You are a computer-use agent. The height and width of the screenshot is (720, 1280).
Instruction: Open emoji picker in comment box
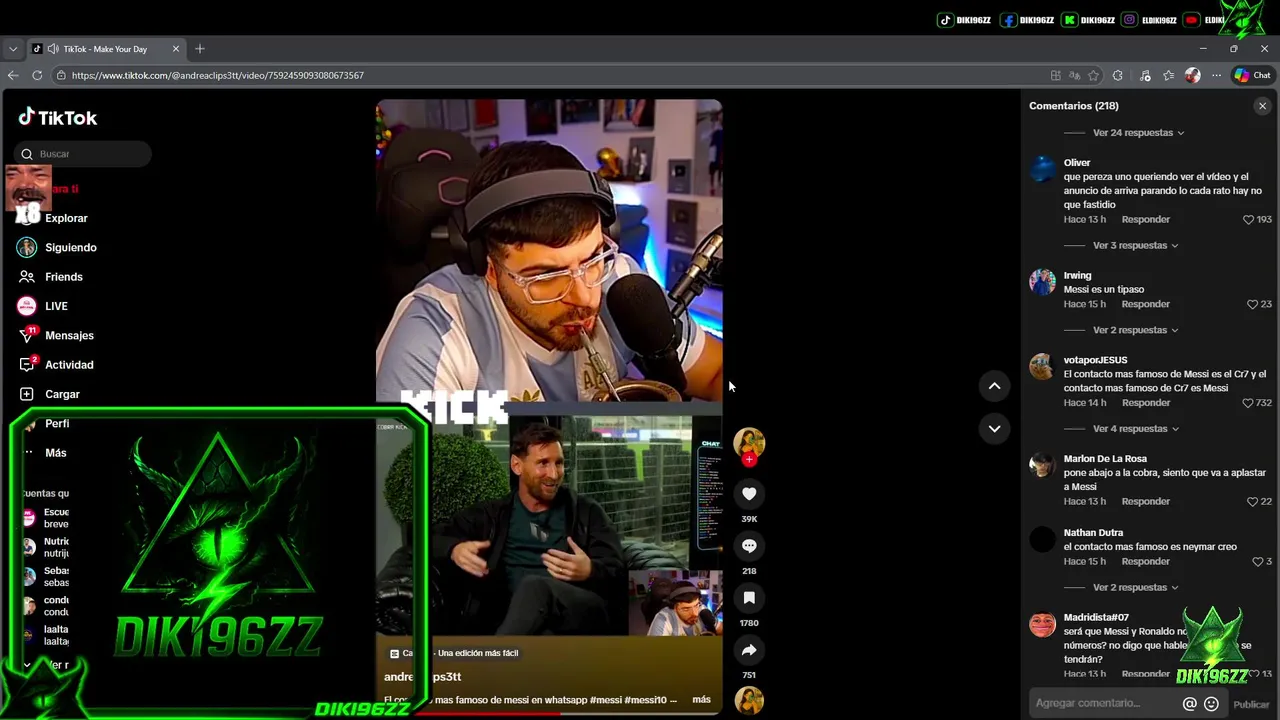point(1211,704)
